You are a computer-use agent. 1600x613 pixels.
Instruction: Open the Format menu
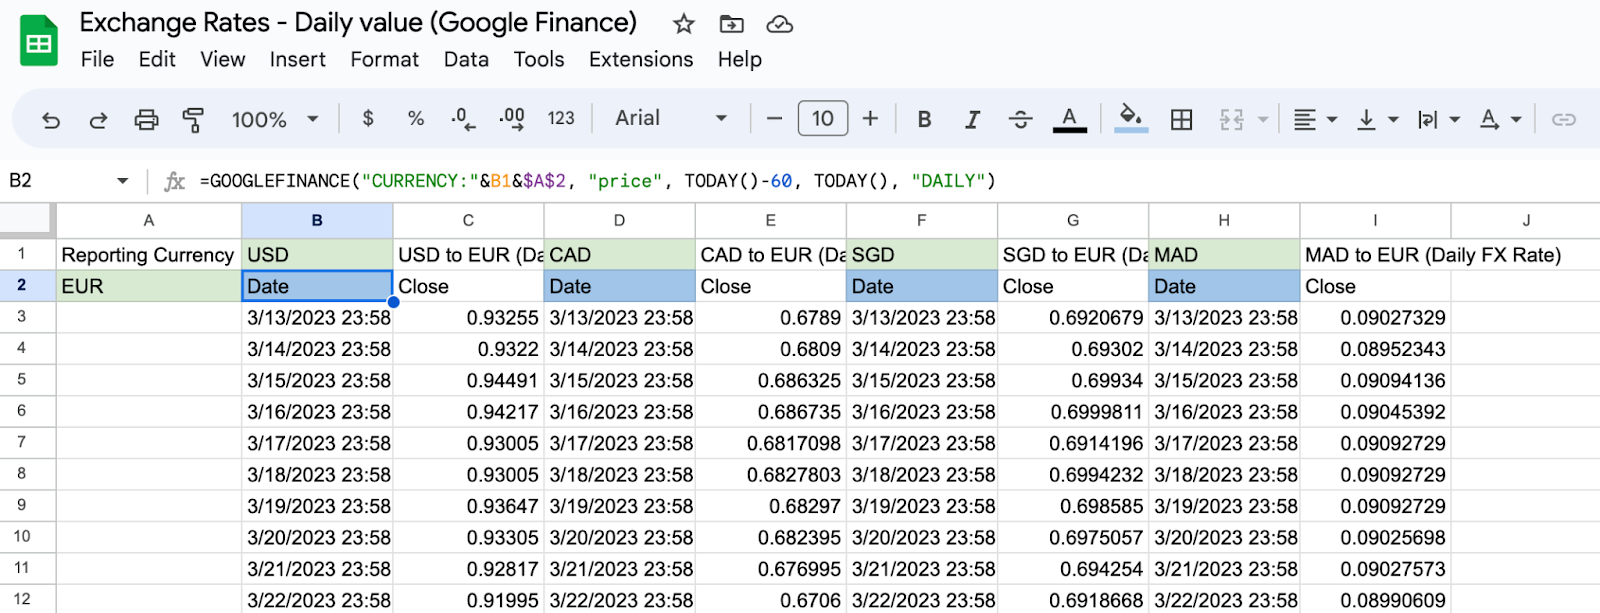(384, 60)
